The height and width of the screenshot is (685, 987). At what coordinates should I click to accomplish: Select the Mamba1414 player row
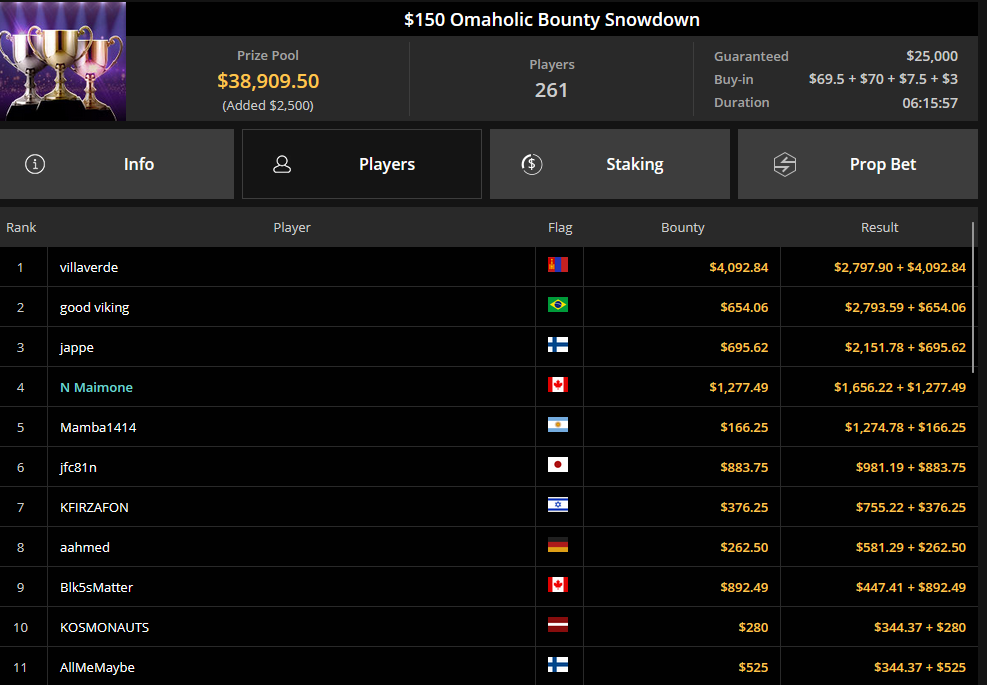point(488,427)
